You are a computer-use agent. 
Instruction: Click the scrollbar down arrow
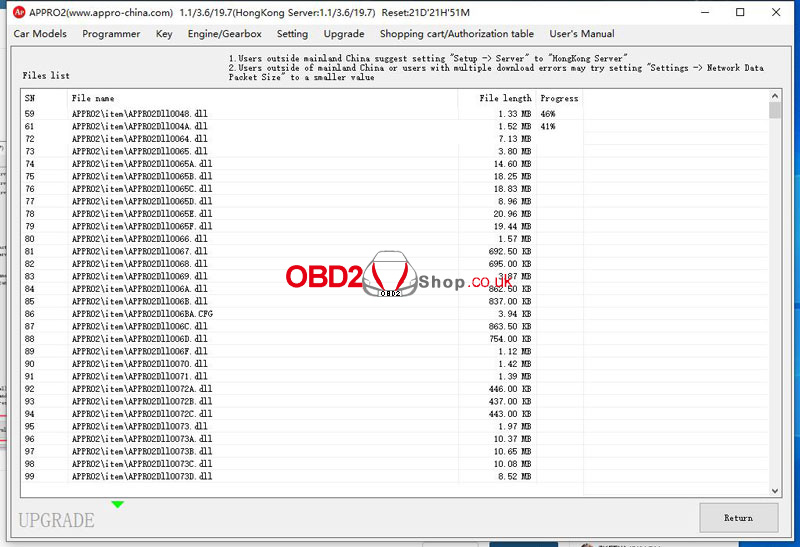(774, 490)
